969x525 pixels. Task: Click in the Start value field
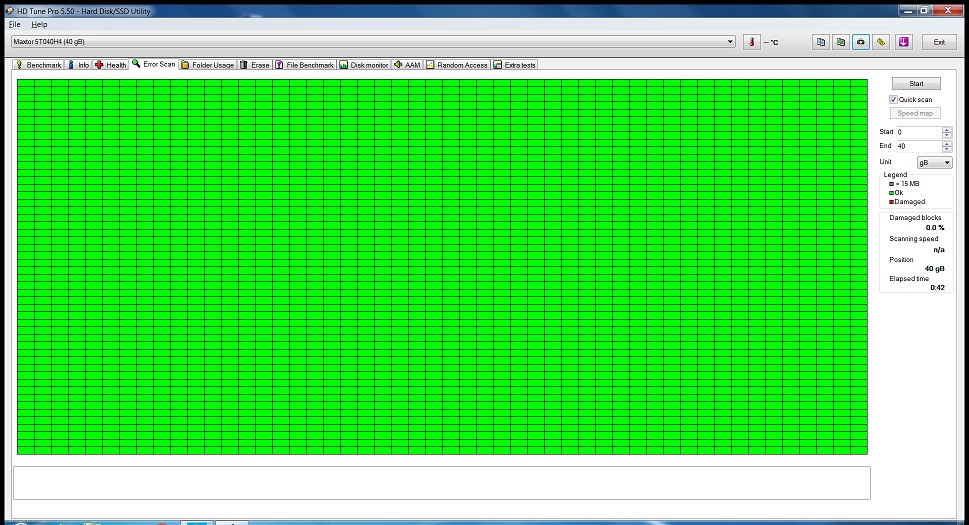[919, 132]
